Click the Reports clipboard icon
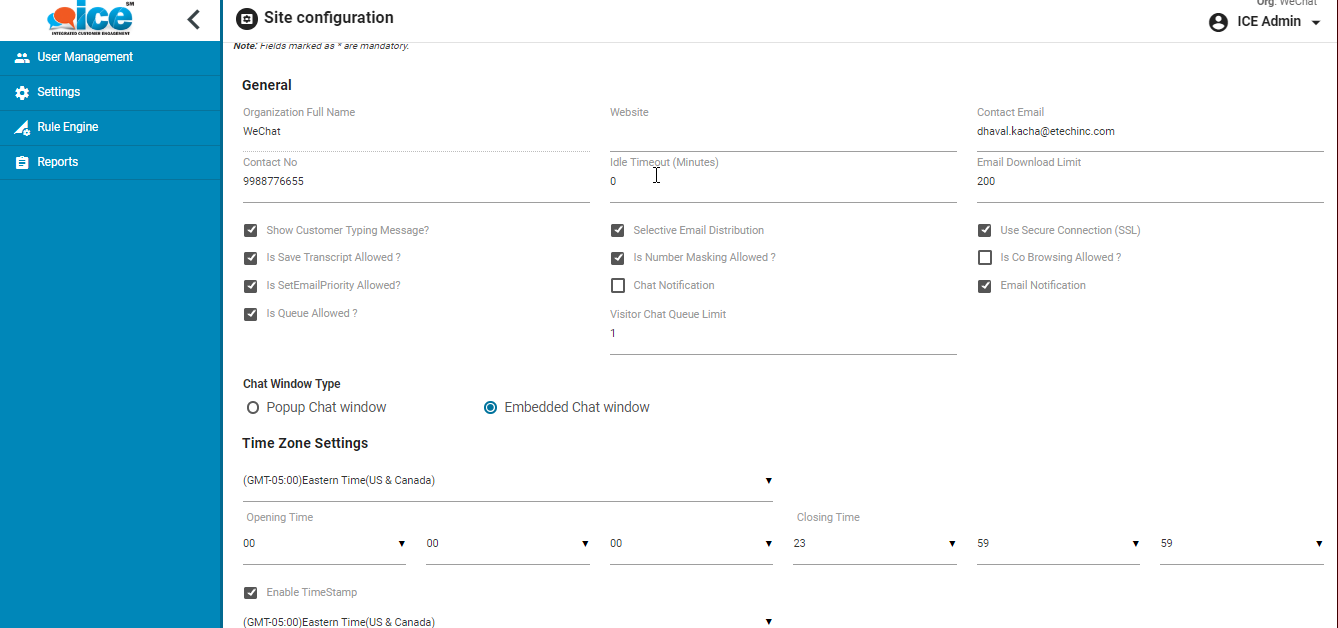The image size is (1338, 628). pyautogui.click(x=22, y=163)
